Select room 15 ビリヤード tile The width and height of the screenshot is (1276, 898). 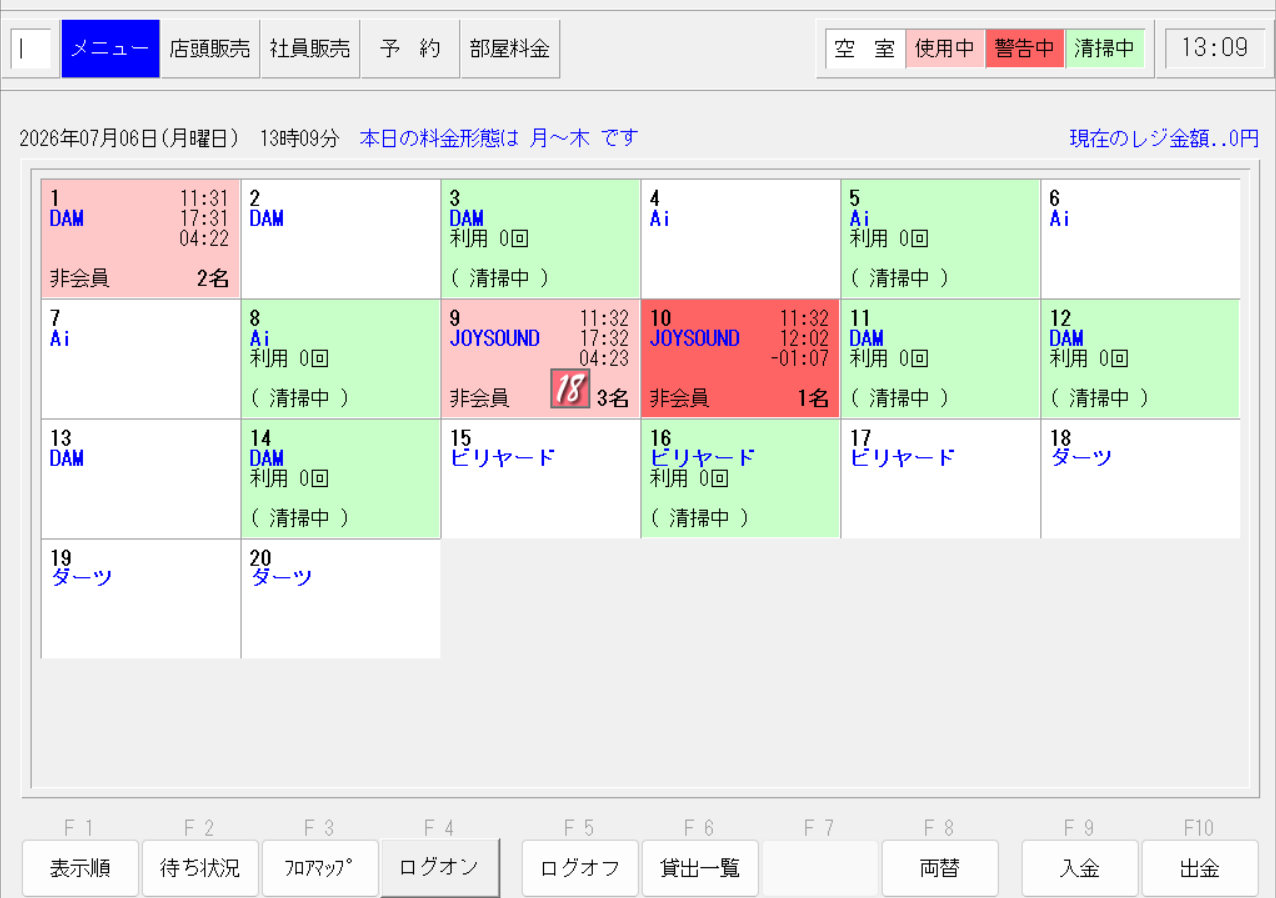click(541, 479)
